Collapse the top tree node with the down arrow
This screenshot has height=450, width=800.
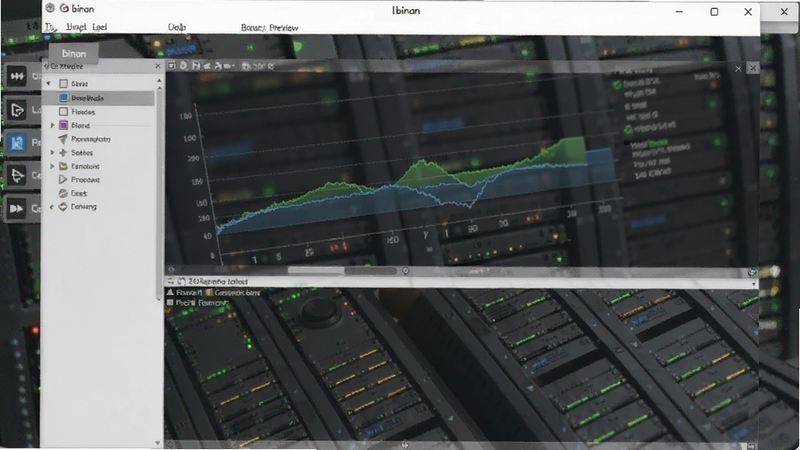(x=48, y=84)
